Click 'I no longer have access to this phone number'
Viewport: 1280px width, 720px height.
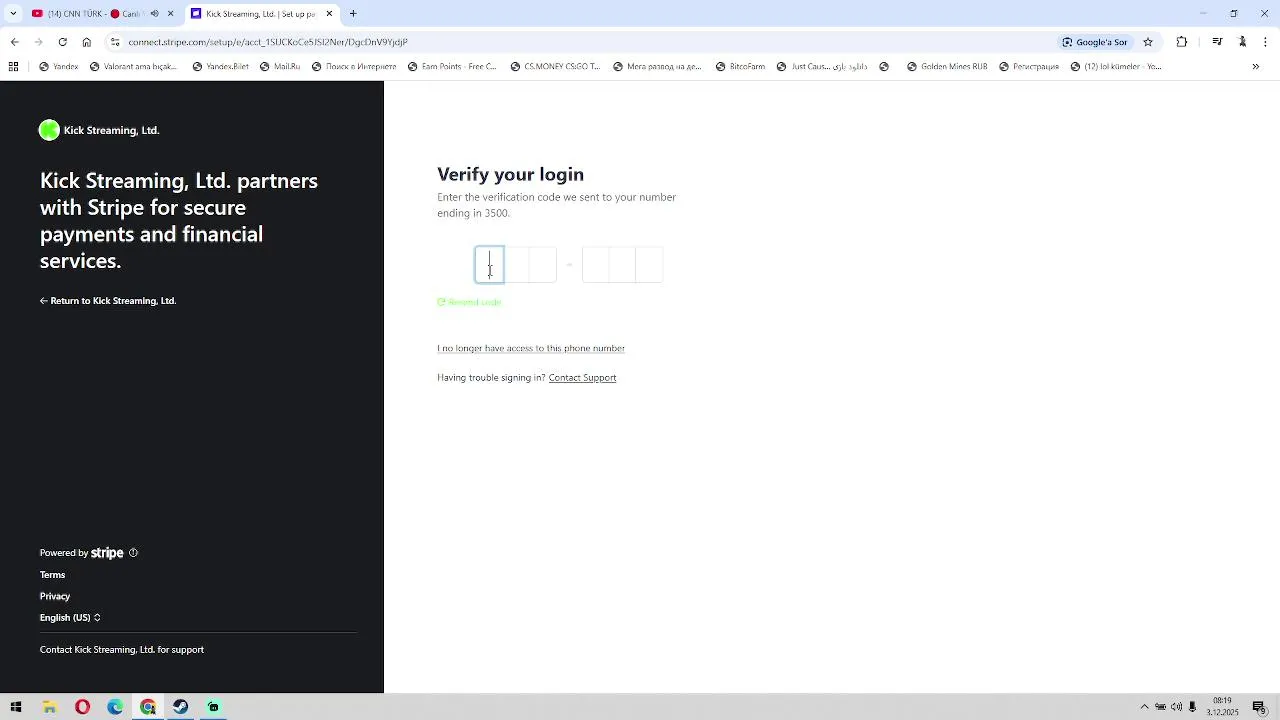click(531, 348)
